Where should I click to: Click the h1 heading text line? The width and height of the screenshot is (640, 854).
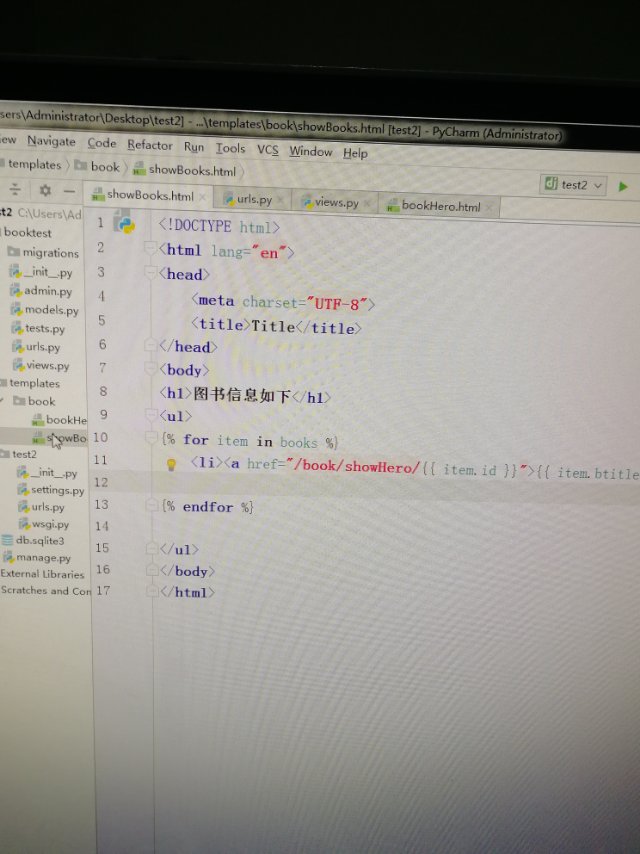point(245,395)
